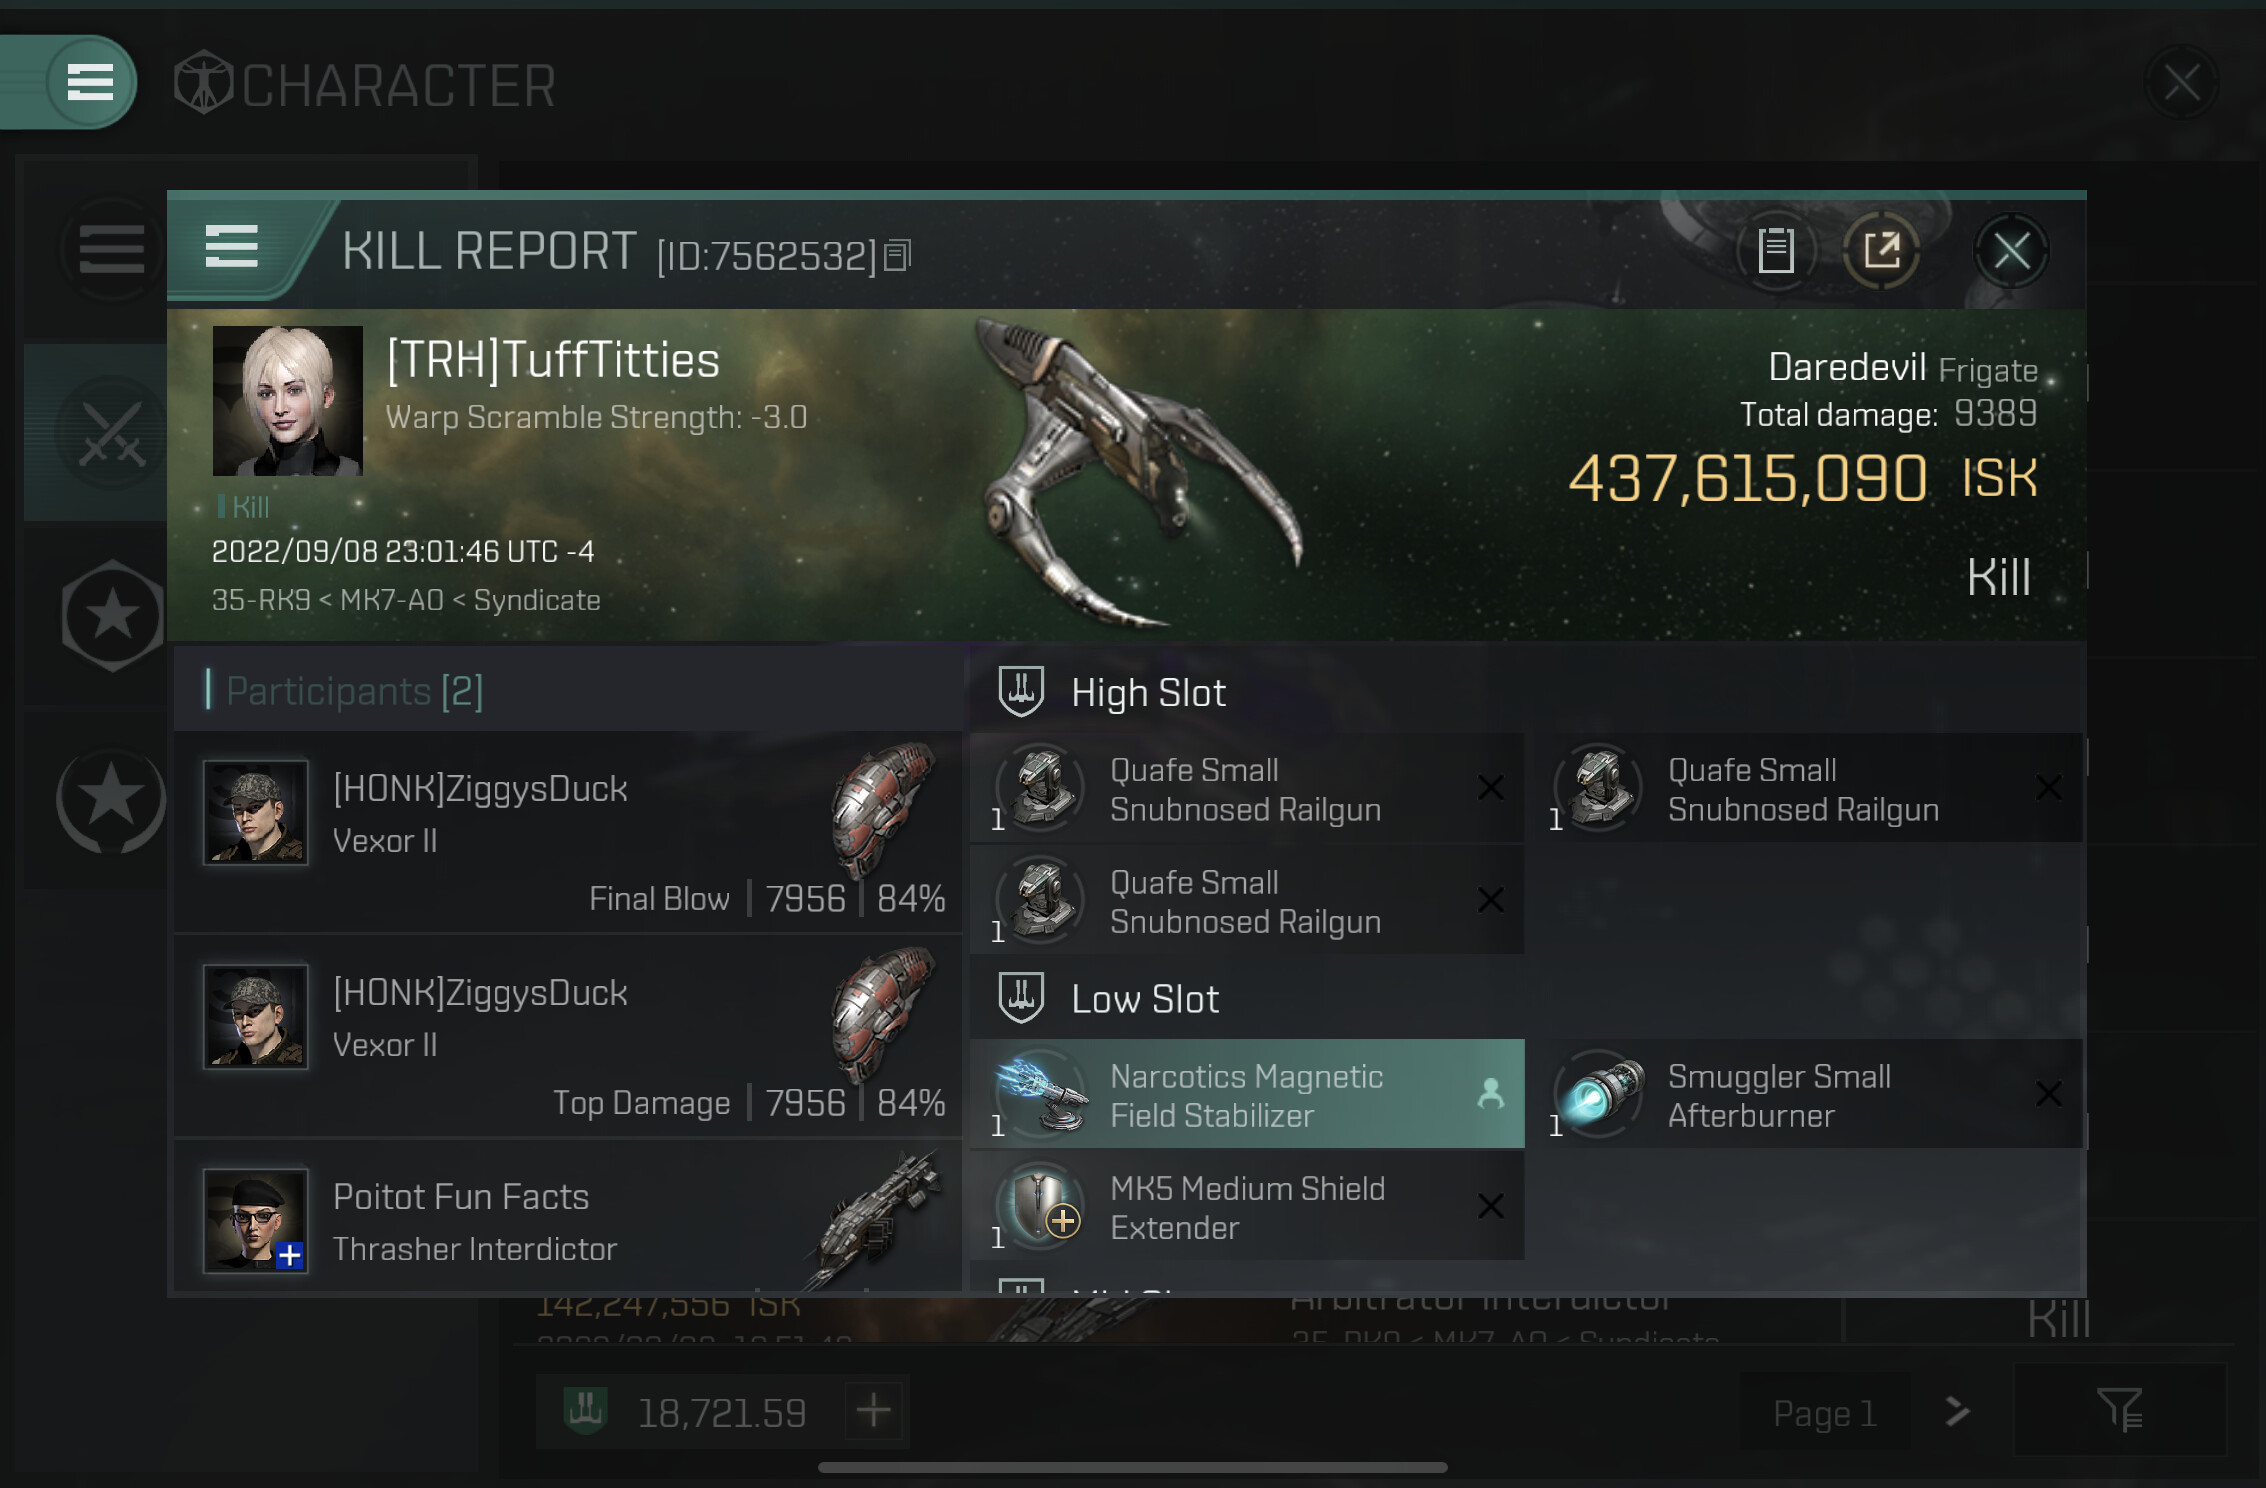Open the filter icon next to Page 1

click(x=2119, y=1410)
